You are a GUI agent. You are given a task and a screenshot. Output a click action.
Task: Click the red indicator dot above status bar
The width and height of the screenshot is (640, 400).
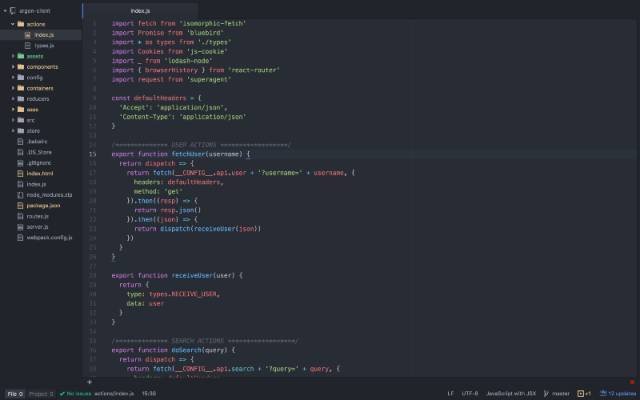coord(632,382)
